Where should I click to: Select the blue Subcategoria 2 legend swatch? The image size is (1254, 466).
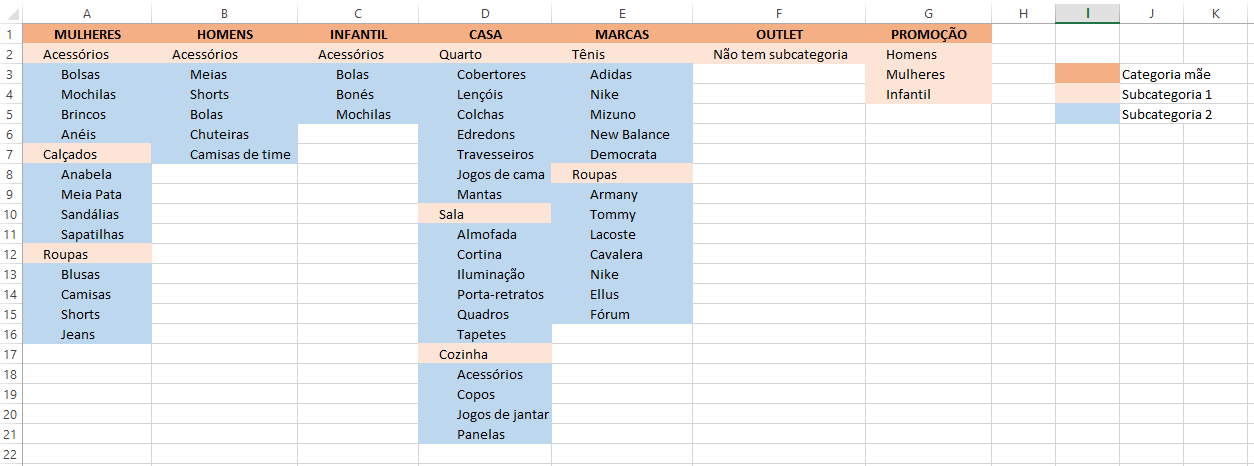1087,114
